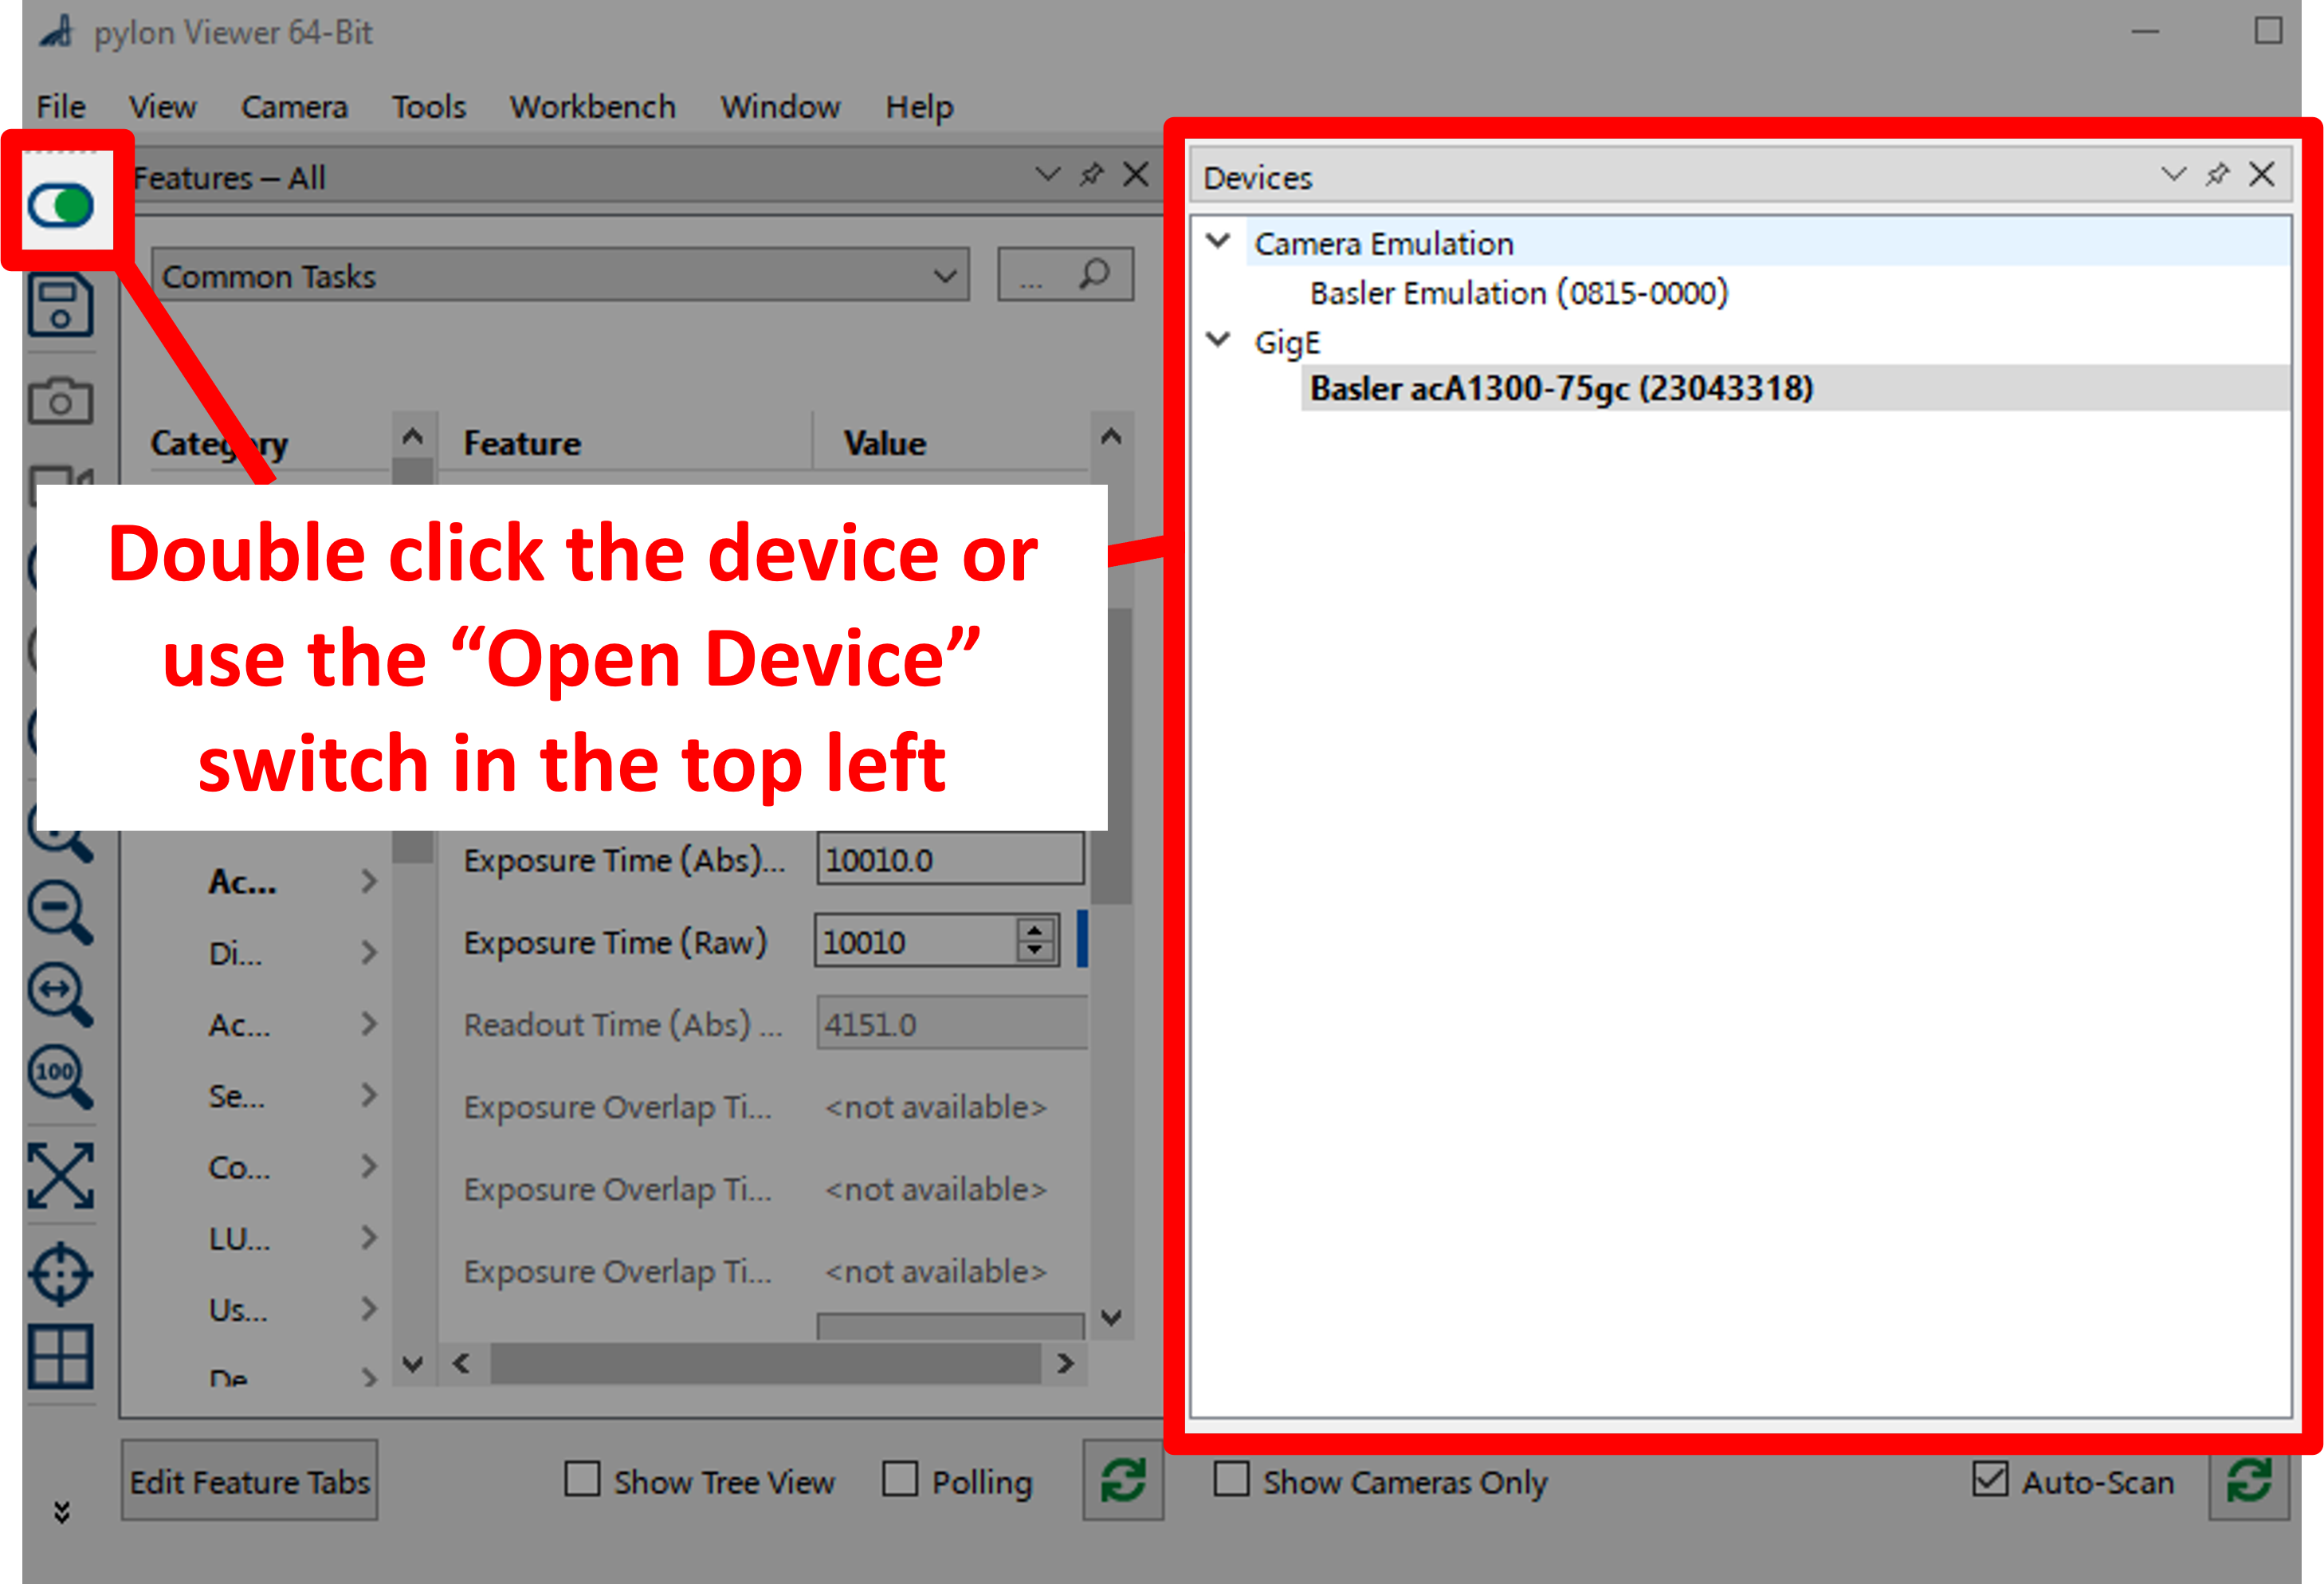Enable the Show Cameras Only checkbox
The image size is (2324, 1584).
(x=1231, y=1479)
